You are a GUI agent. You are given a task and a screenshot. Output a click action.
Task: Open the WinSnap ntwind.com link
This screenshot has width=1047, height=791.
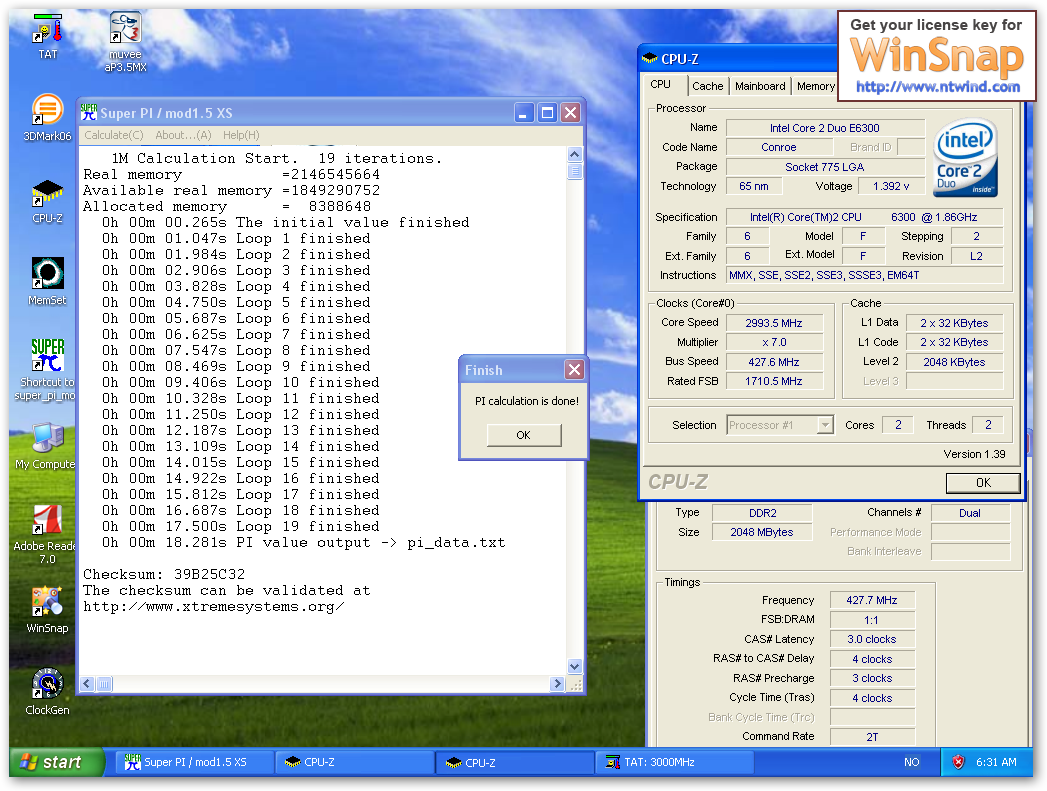(x=937, y=87)
